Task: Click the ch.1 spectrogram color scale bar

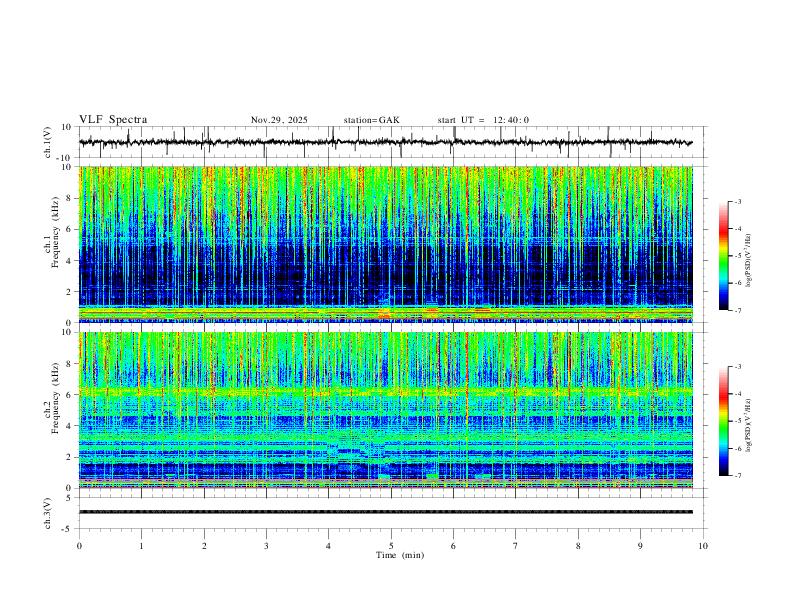Action: 723,256
